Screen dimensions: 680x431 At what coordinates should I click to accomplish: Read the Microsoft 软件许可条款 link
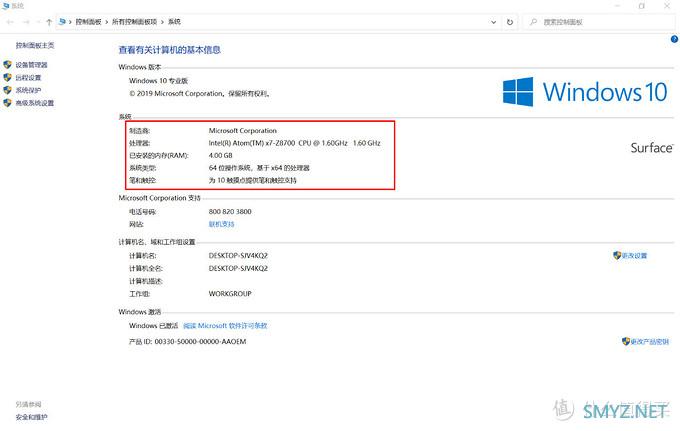click(225, 326)
